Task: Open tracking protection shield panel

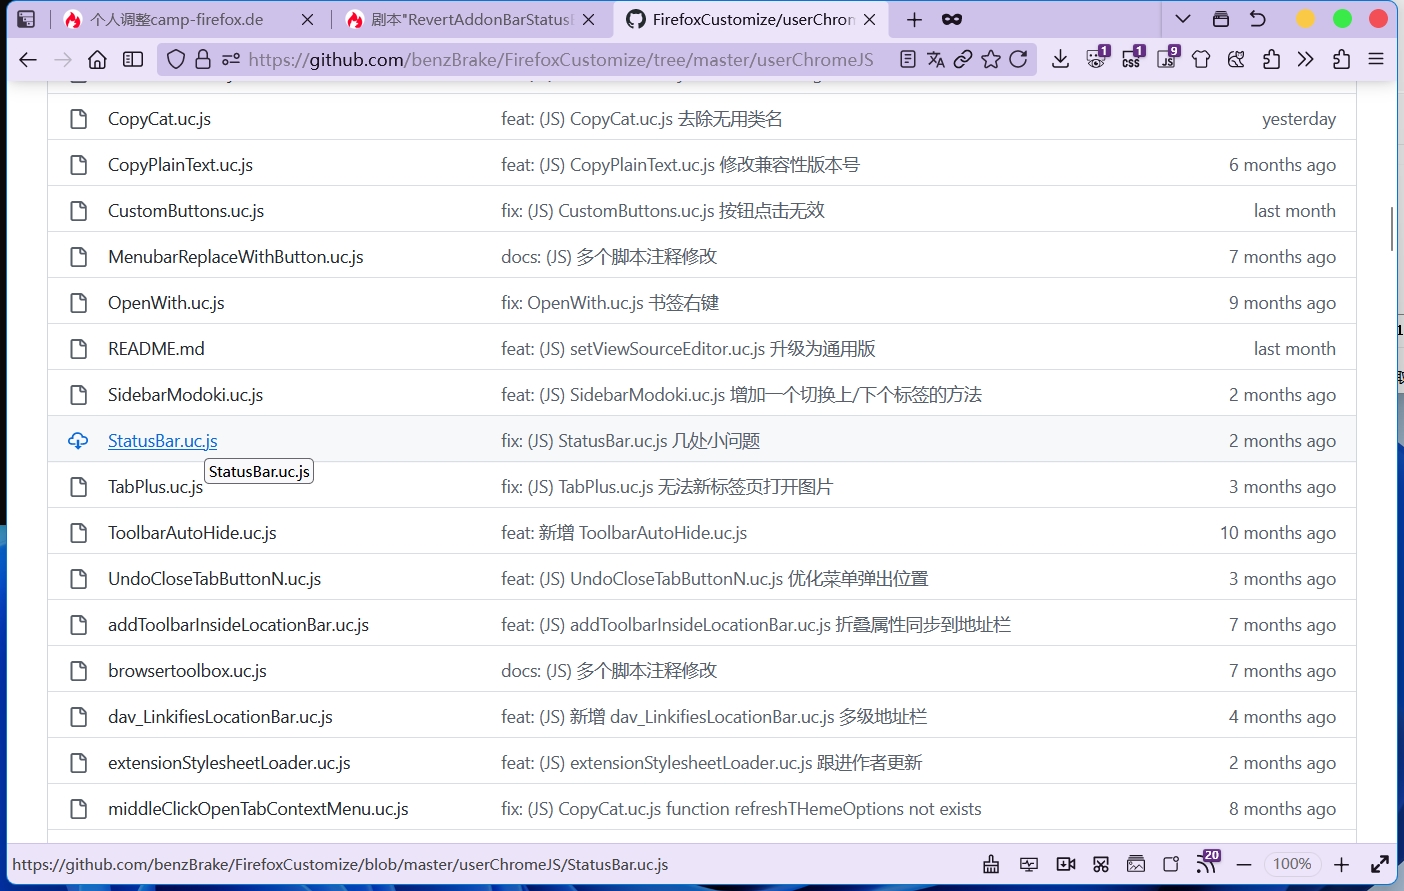Action: [176, 60]
